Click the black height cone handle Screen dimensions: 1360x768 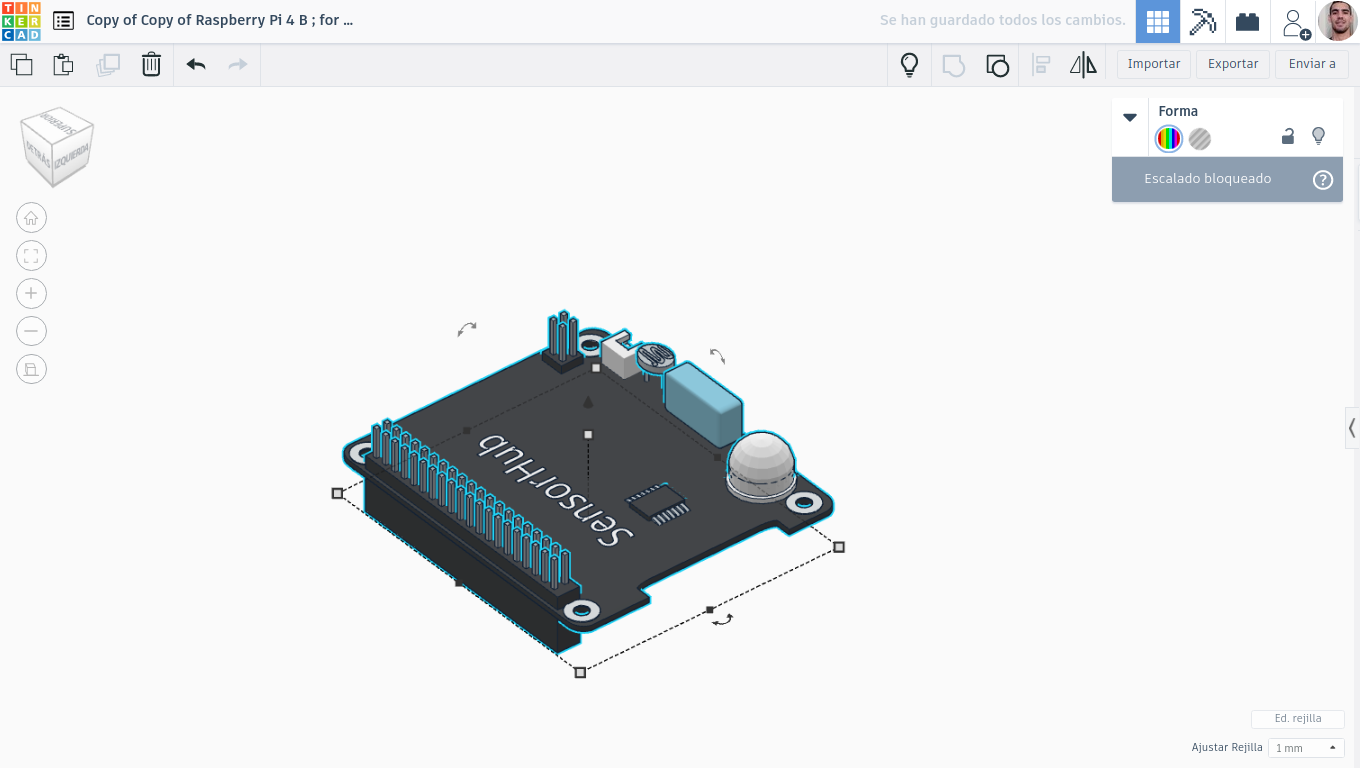[588, 402]
